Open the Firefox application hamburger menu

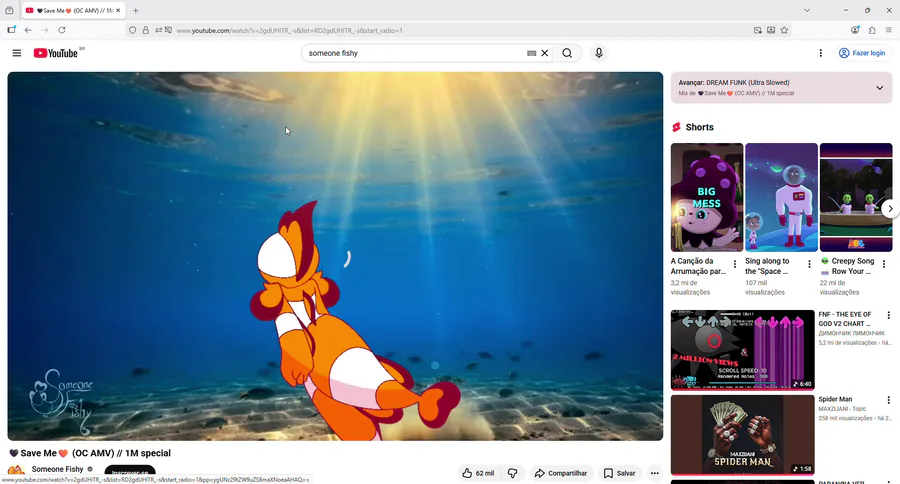pos(889,30)
